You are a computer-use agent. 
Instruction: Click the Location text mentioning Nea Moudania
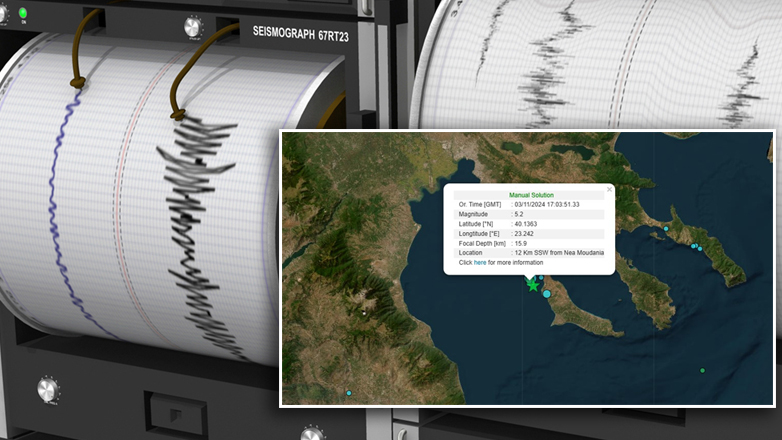(x=560, y=253)
